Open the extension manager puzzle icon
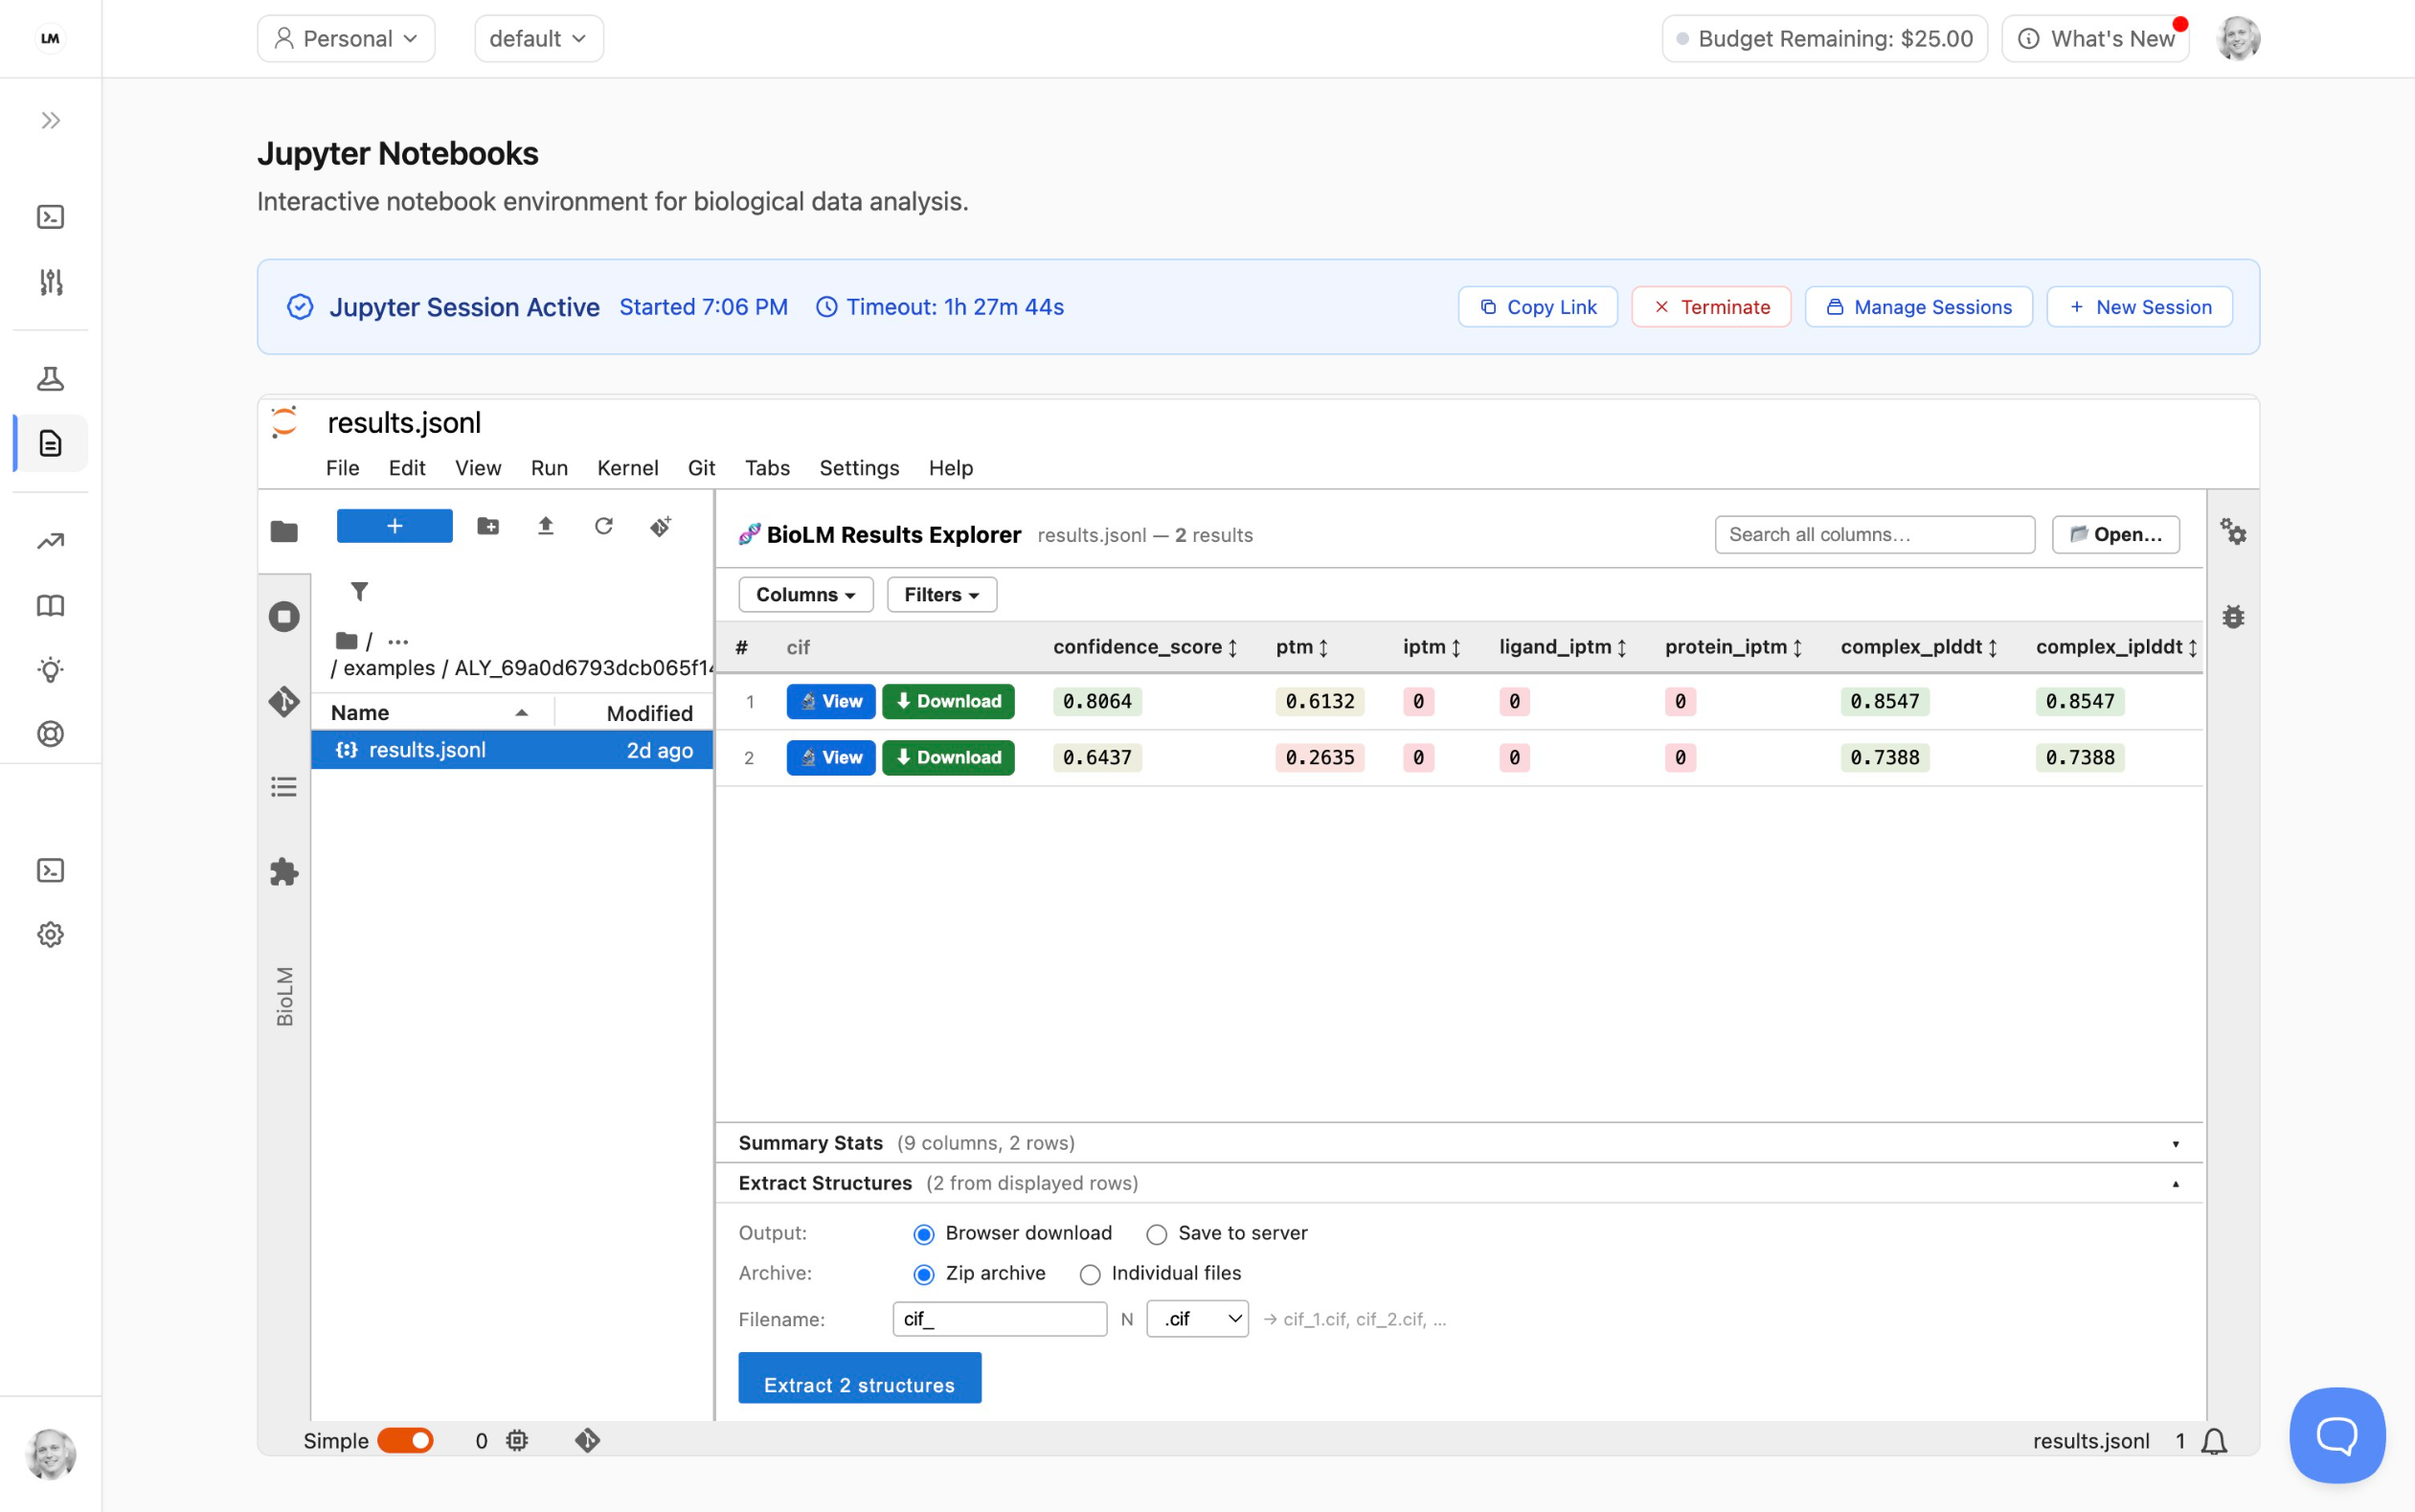2415x1512 pixels. 284,872
